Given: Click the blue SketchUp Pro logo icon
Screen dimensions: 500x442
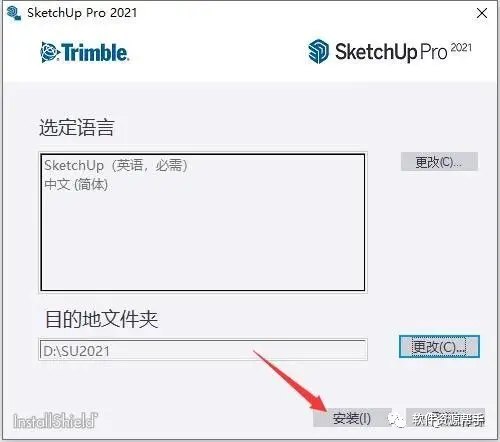Looking at the screenshot, I should click(x=318, y=51).
